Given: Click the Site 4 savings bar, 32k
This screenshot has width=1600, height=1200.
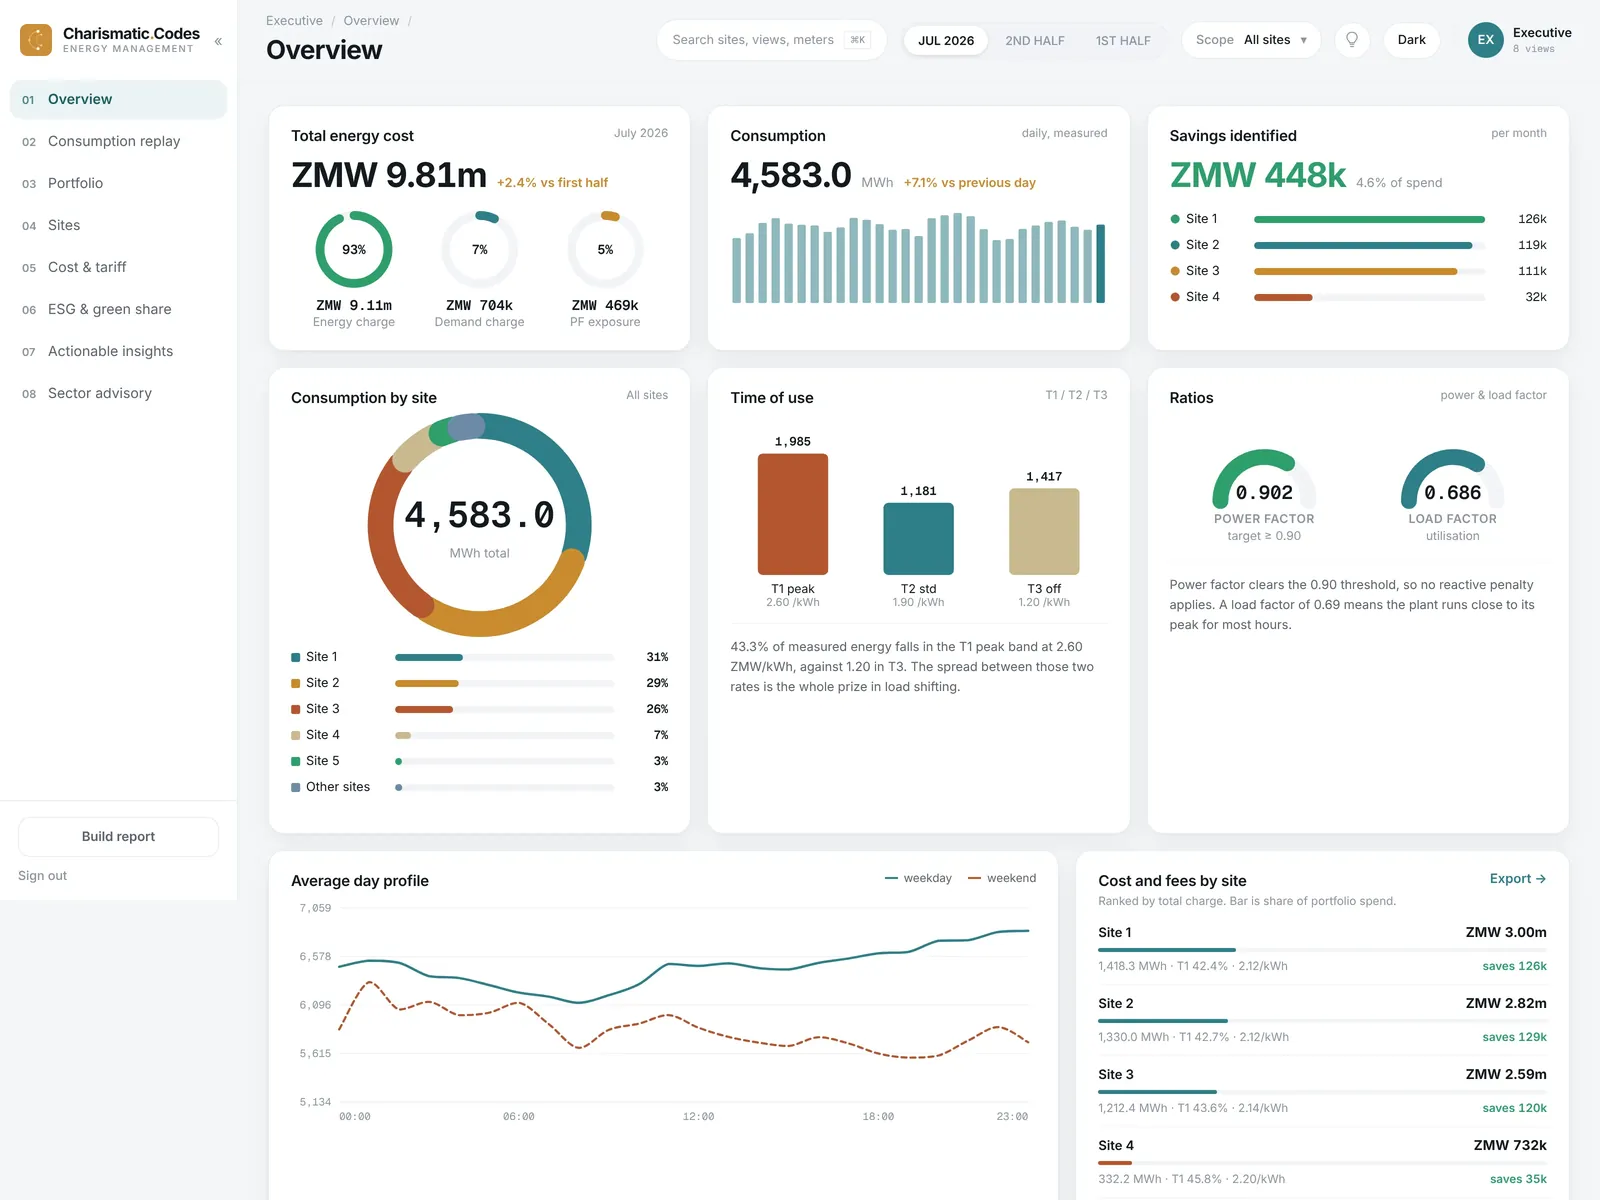Looking at the screenshot, I should (x=1283, y=297).
